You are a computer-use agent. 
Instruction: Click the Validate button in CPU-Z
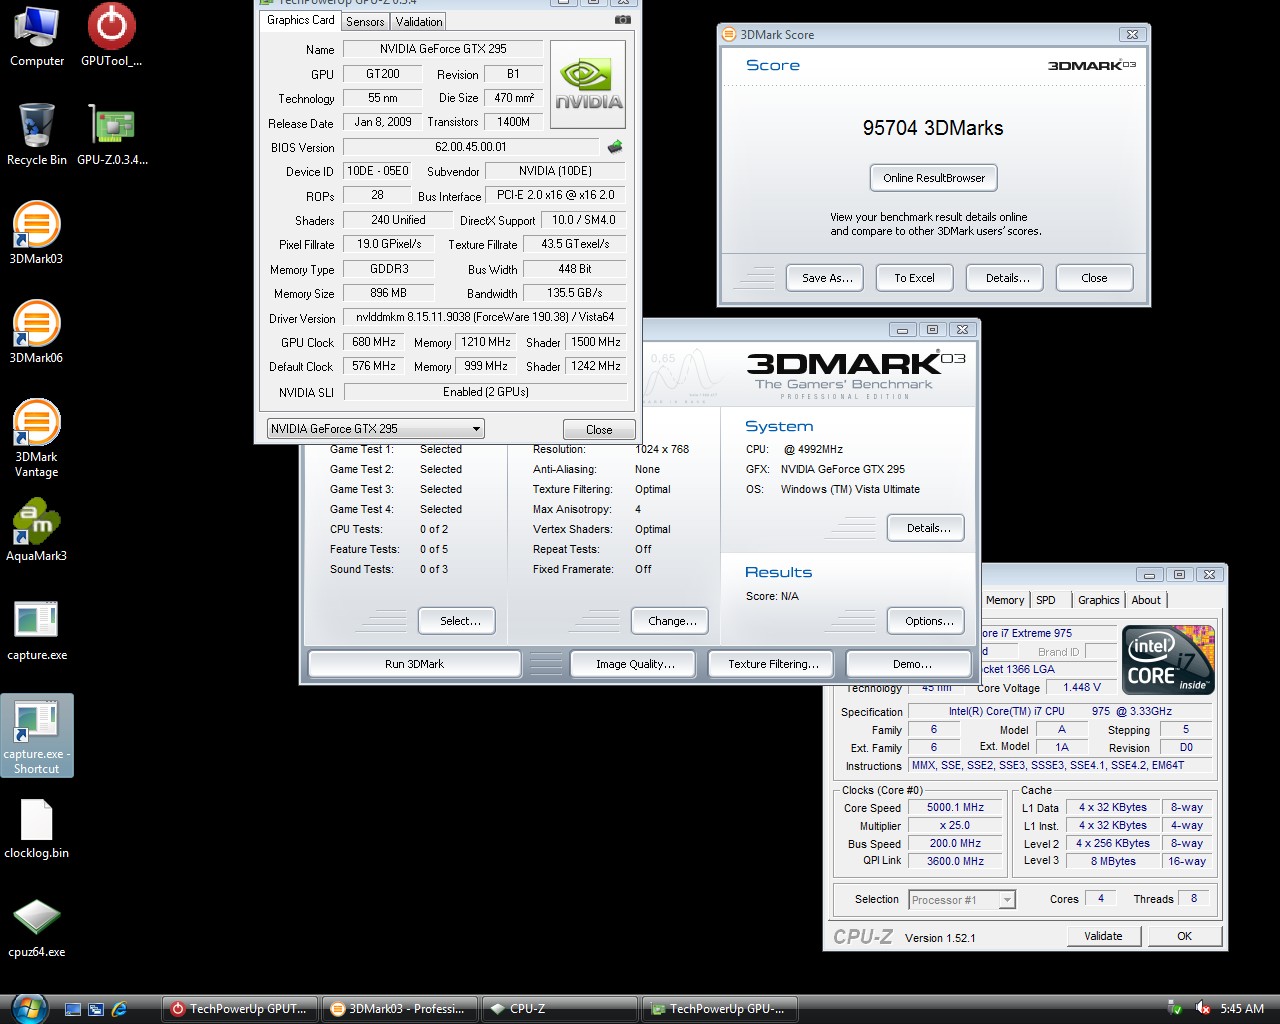pyautogui.click(x=1102, y=936)
